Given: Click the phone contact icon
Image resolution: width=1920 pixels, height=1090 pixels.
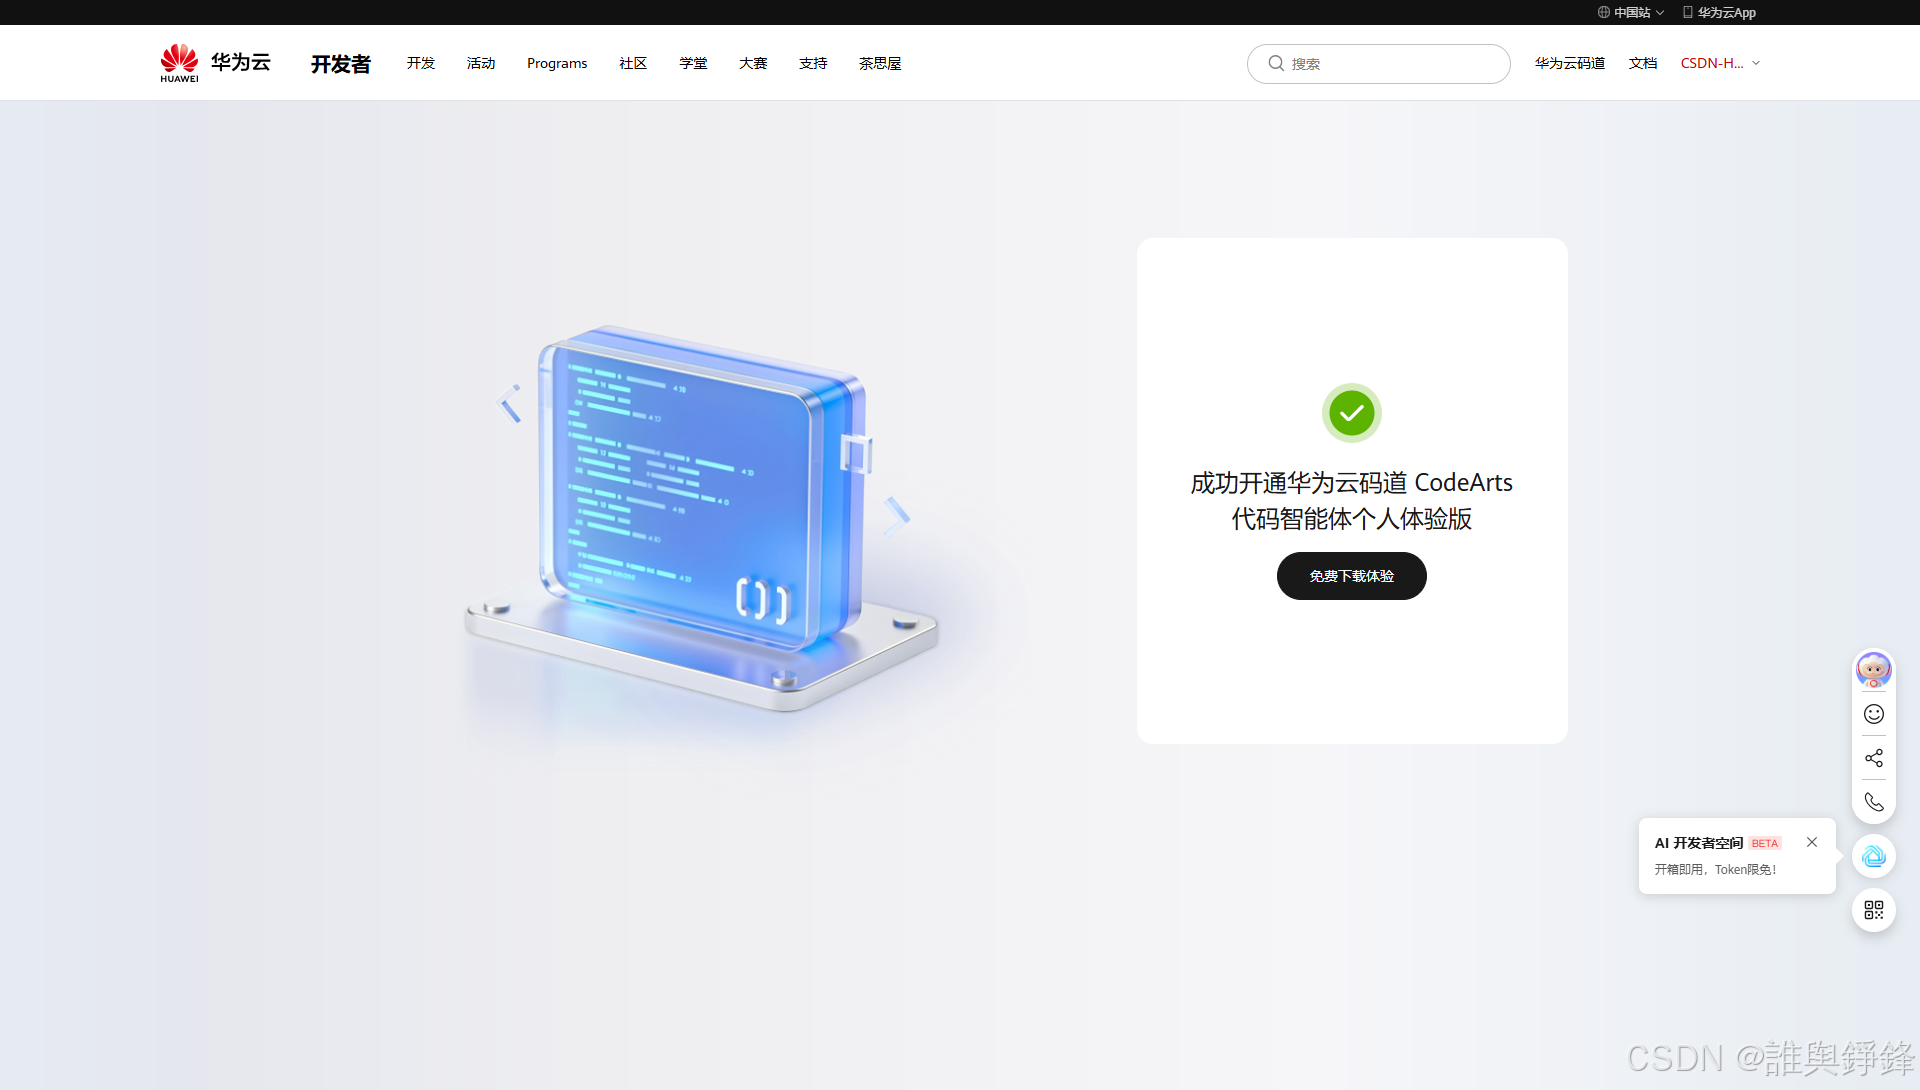Looking at the screenshot, I should [x=1873, y=802].
